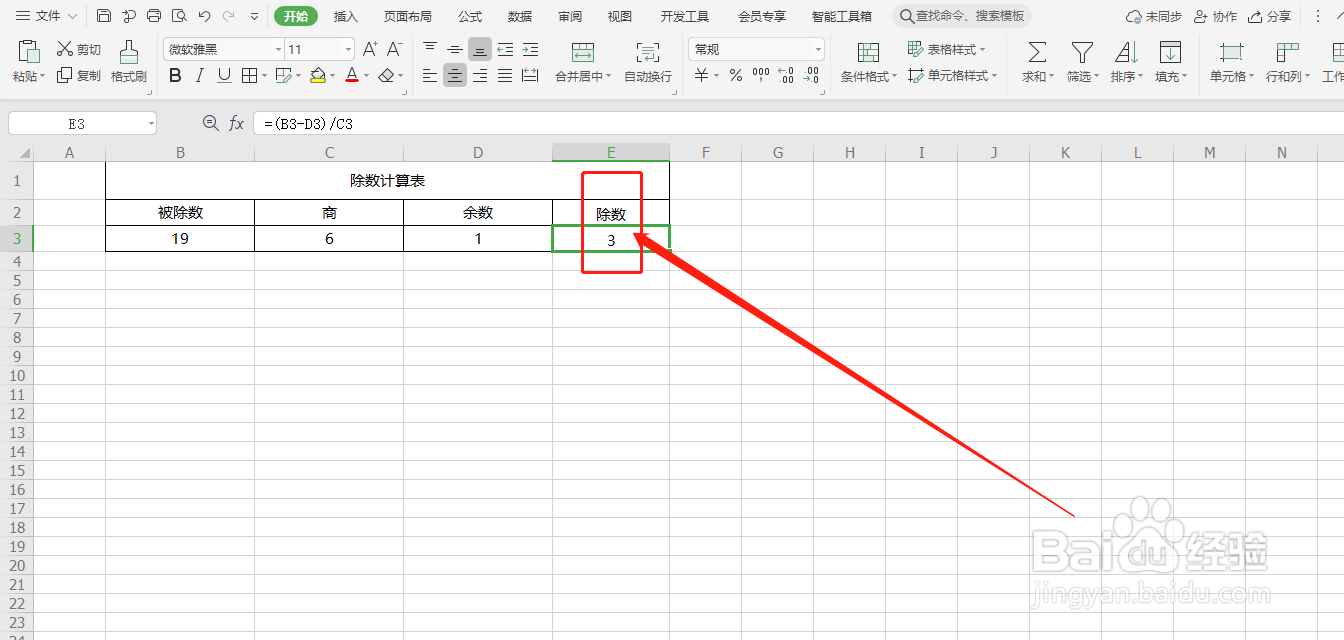Image resolution: width=1344 pixels, height=640 pixels.
Task: Click the thousands separator (000) icon
Action: point(761,75)
